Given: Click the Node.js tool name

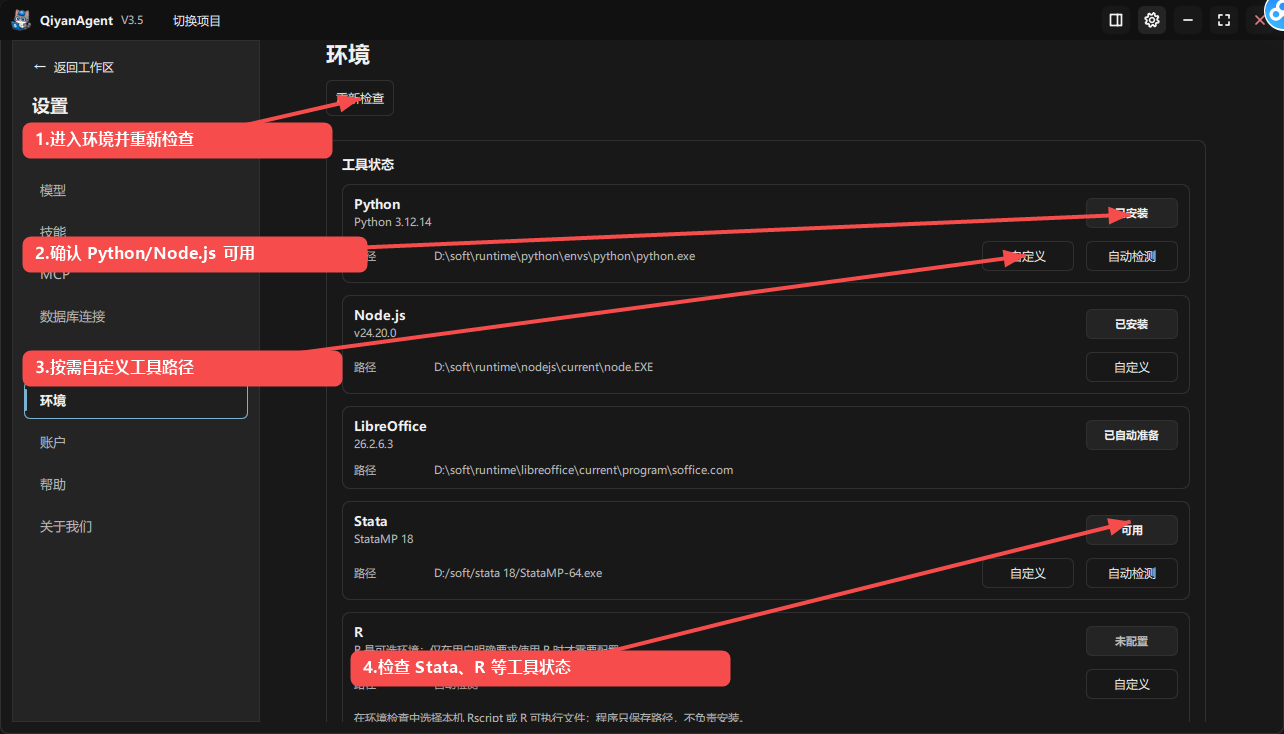Looking at the screenshot, I should 380,315.
